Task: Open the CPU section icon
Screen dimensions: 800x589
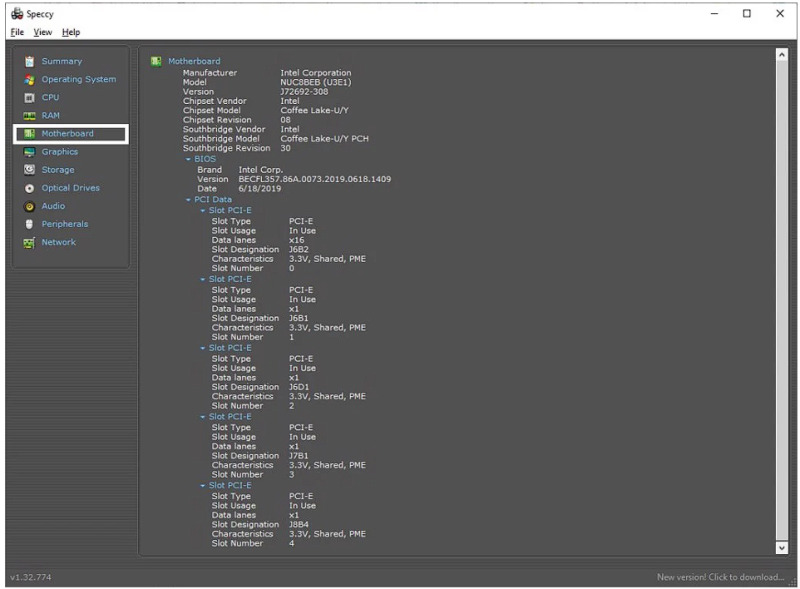Action: tap(29, 98)
